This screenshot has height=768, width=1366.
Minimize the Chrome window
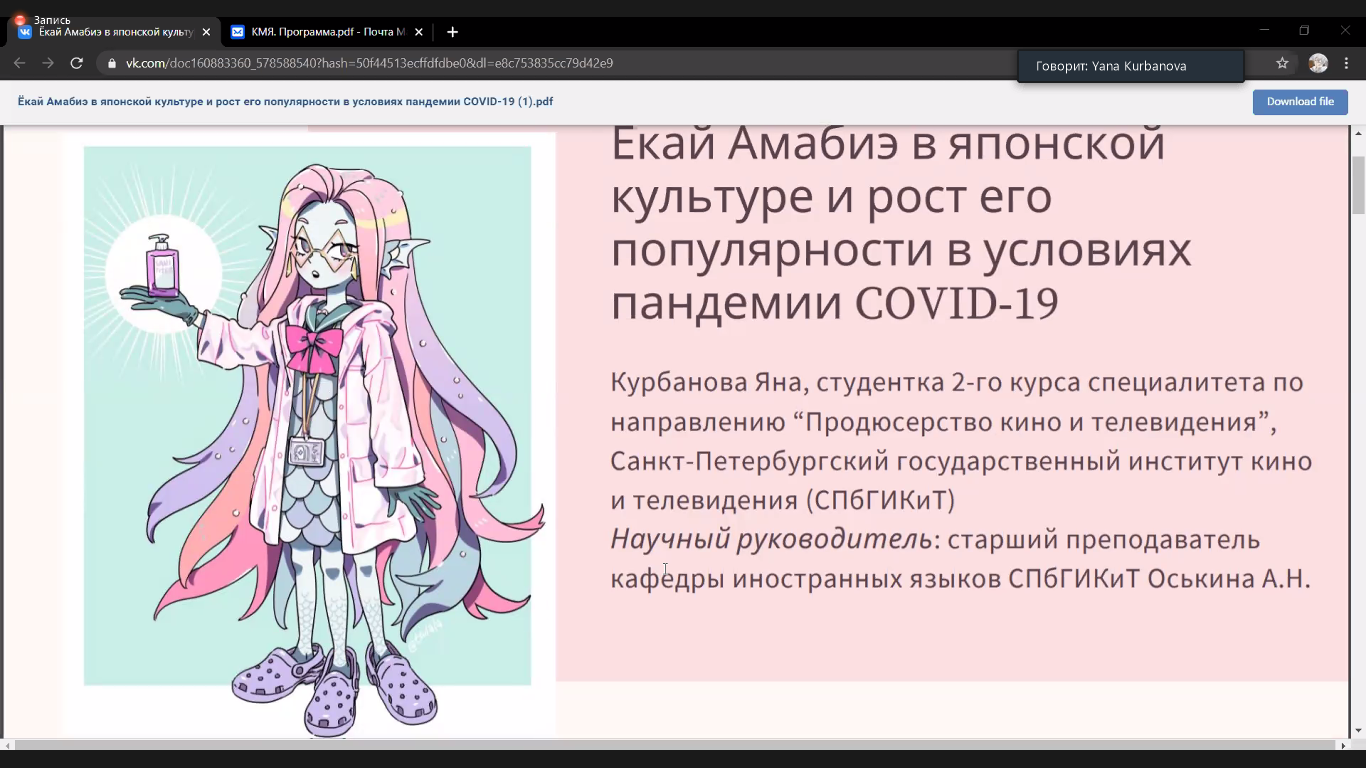pos(1264,31)
